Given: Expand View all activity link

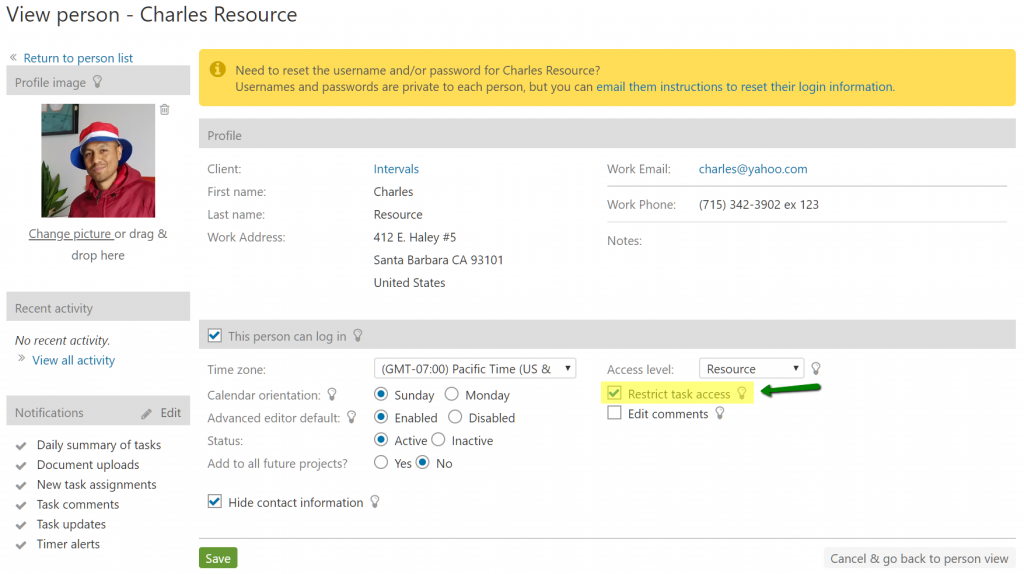Looking at the screenshot, I should 73,360.
